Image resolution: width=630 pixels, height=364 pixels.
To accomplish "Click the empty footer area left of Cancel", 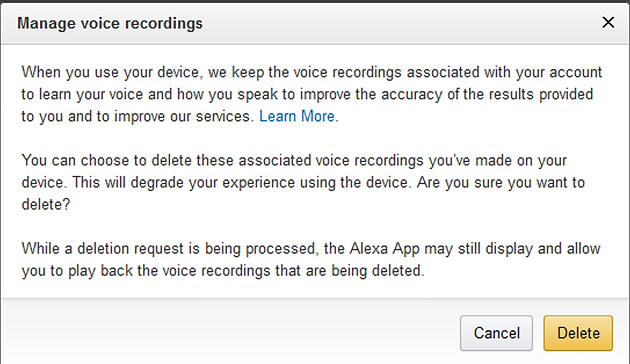I will (229, 333).
